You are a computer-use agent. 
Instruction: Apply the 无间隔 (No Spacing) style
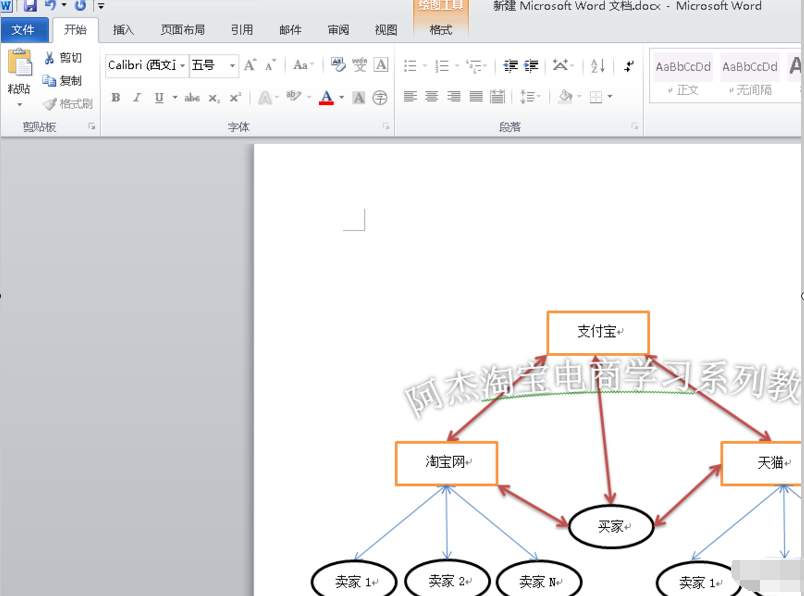(750, 76)
